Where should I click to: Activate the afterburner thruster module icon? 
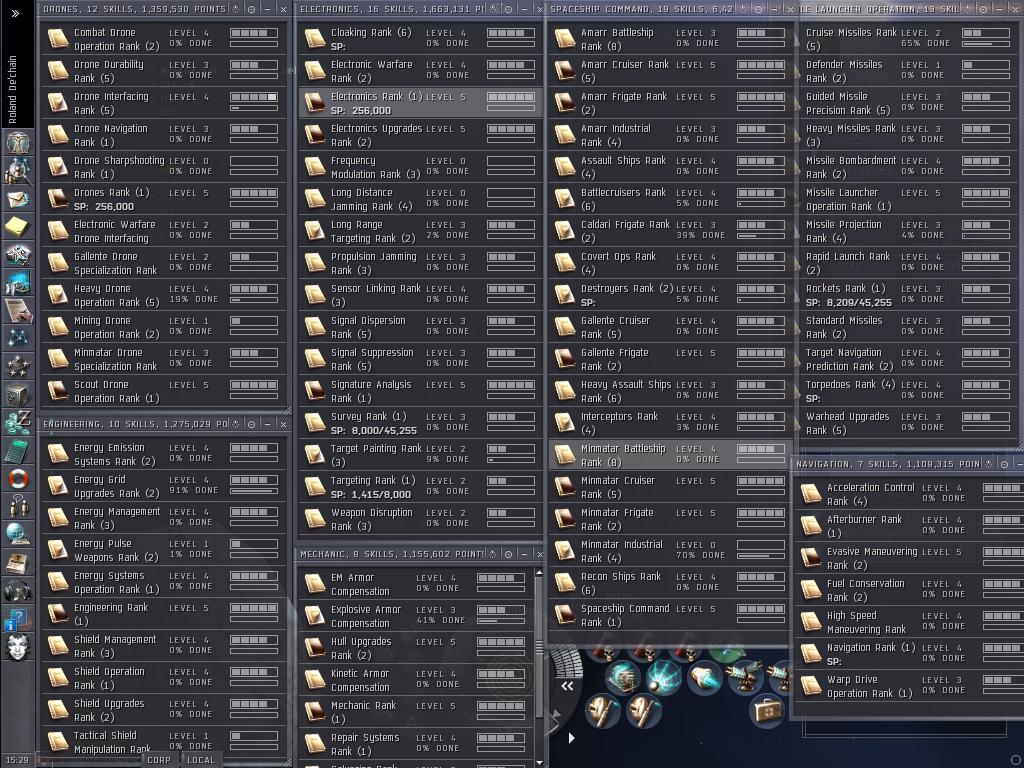[x=704, y=676]
